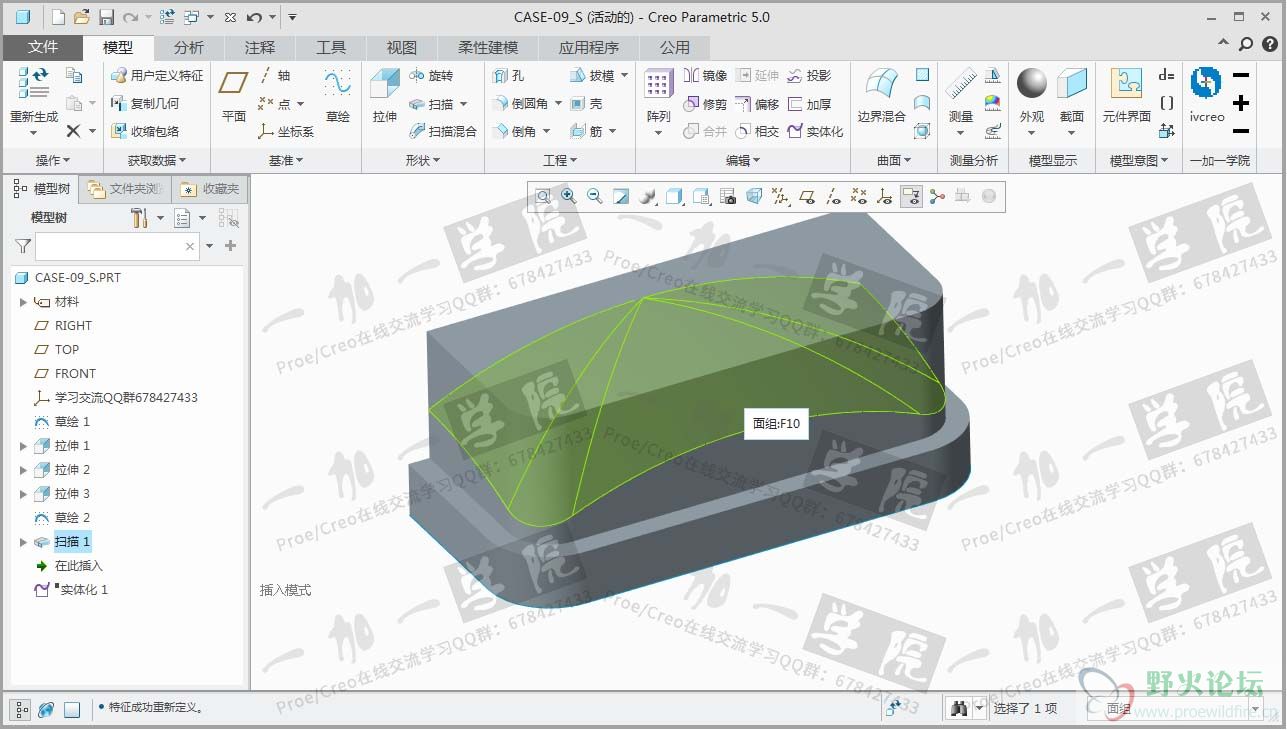
Task: Toggle coordinate system display in graphics toolbar
Action: (x=885, y=196)
